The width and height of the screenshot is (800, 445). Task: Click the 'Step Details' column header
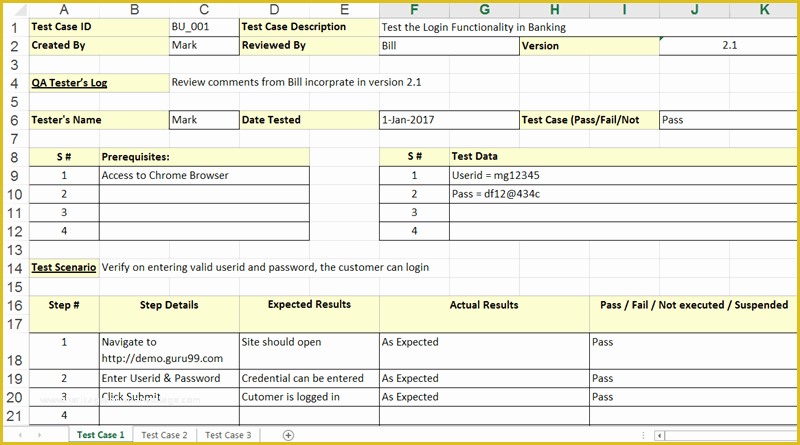(x=169, y=314)
